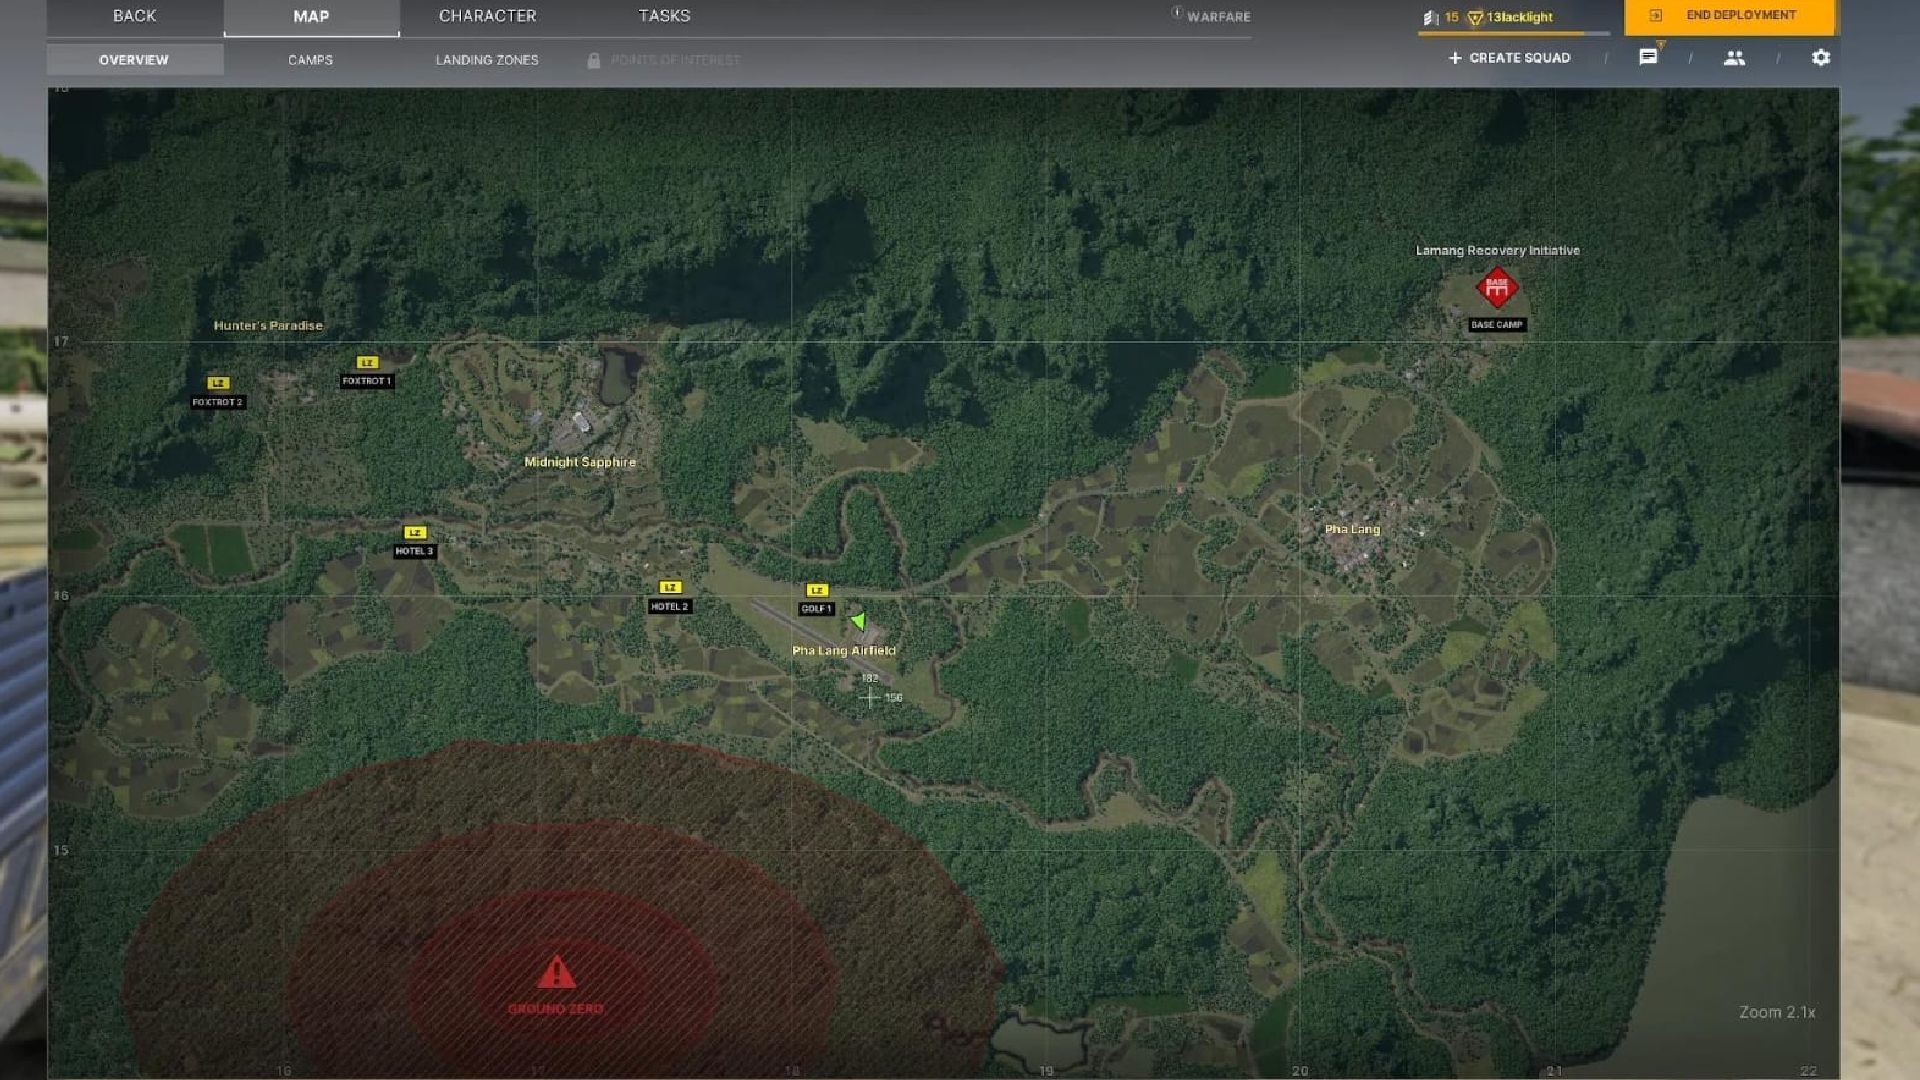1920x1080 pixels.
Task: Click the Create Squad button
Action: [1509, 58]
